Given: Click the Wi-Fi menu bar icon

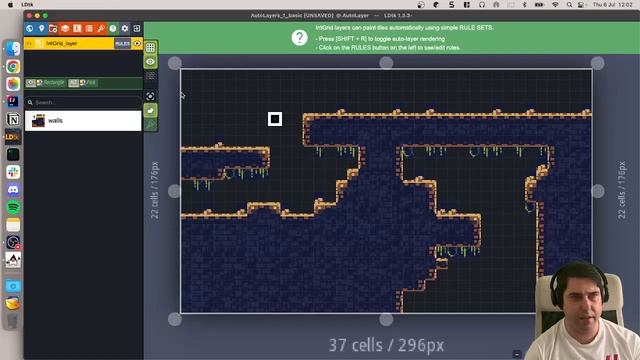Looking at the screenshot, I should click(x=555, y=4).
